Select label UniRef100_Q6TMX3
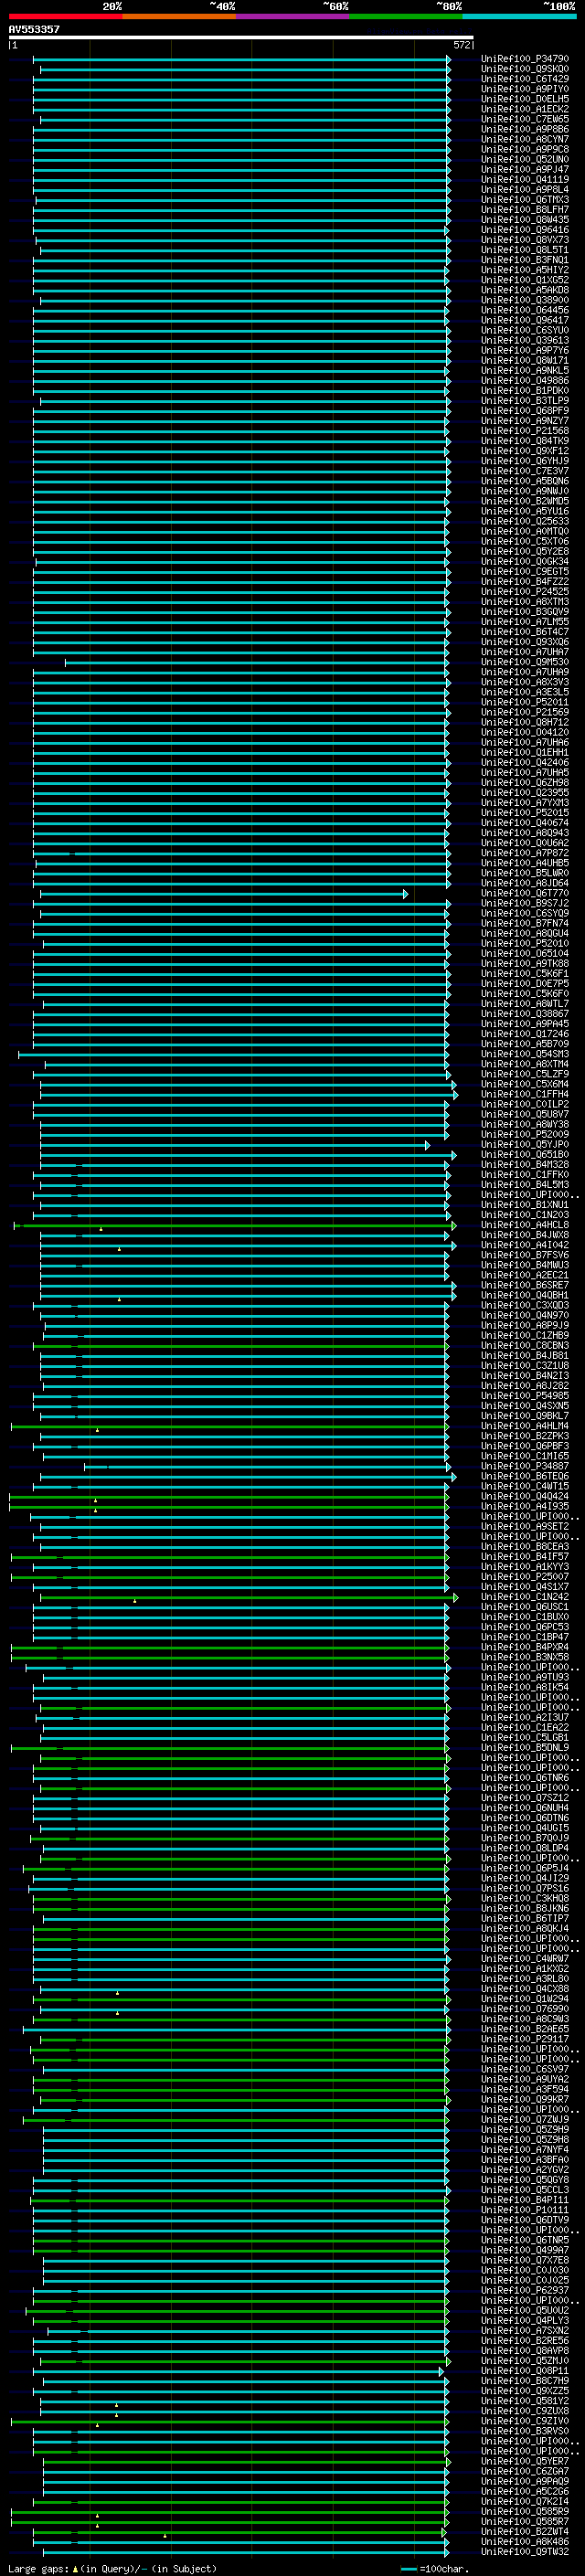This screenshot has height=2576, width=585. point(525,200)
